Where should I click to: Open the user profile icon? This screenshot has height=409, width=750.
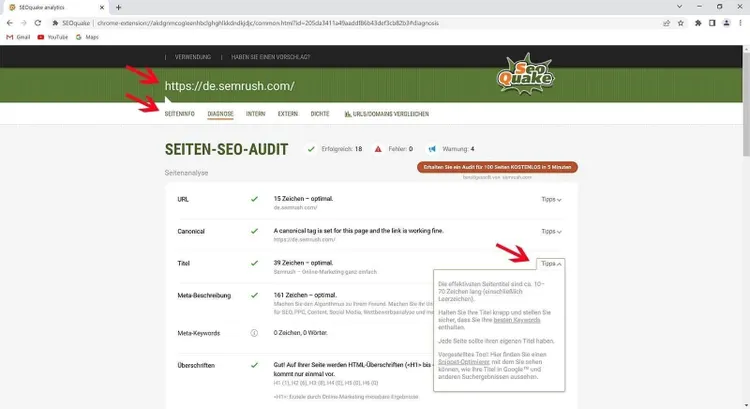click(x=726, y=23)
